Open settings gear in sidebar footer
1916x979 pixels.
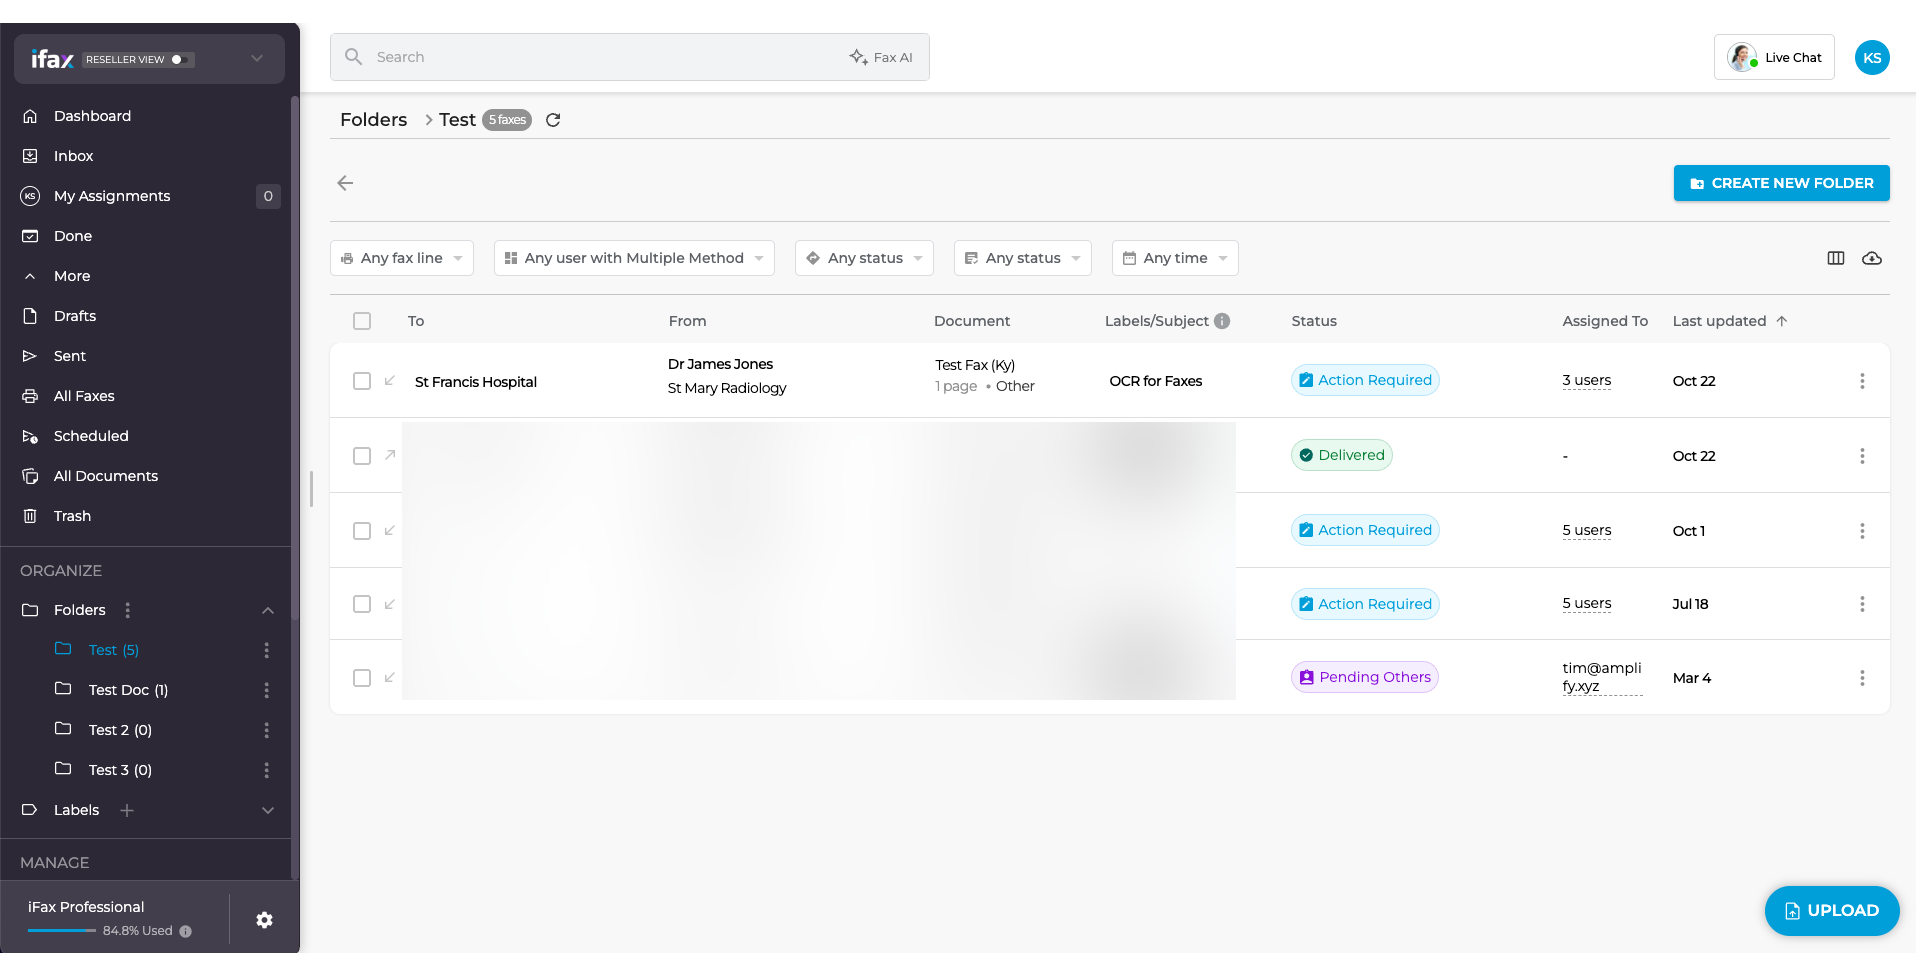click(x=264, y=920)
